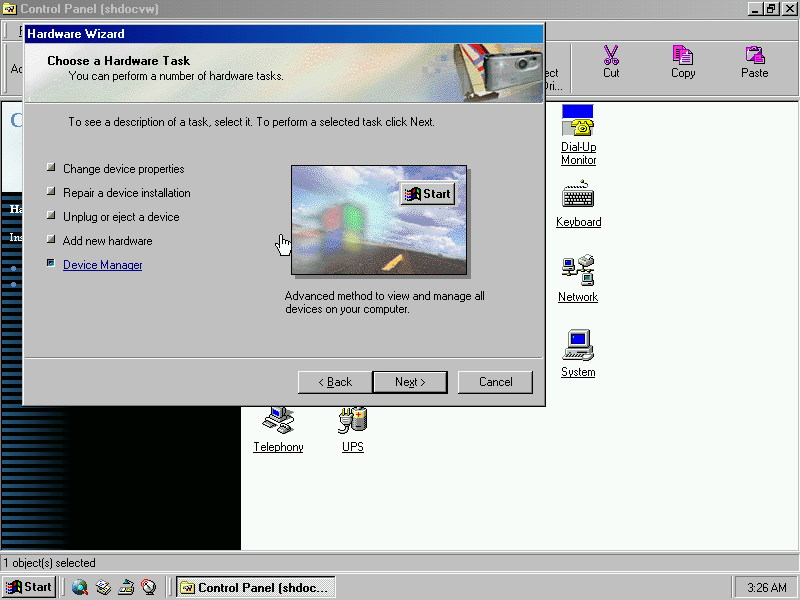Viewport: 800px width, 600px height.
Task: Choose the Unplug or eject a device option
Action: pyautogui.click(x=121, y=217)
